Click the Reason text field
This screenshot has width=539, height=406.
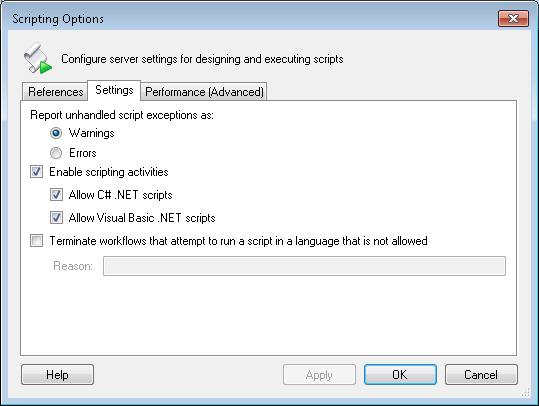pos(304,266)
